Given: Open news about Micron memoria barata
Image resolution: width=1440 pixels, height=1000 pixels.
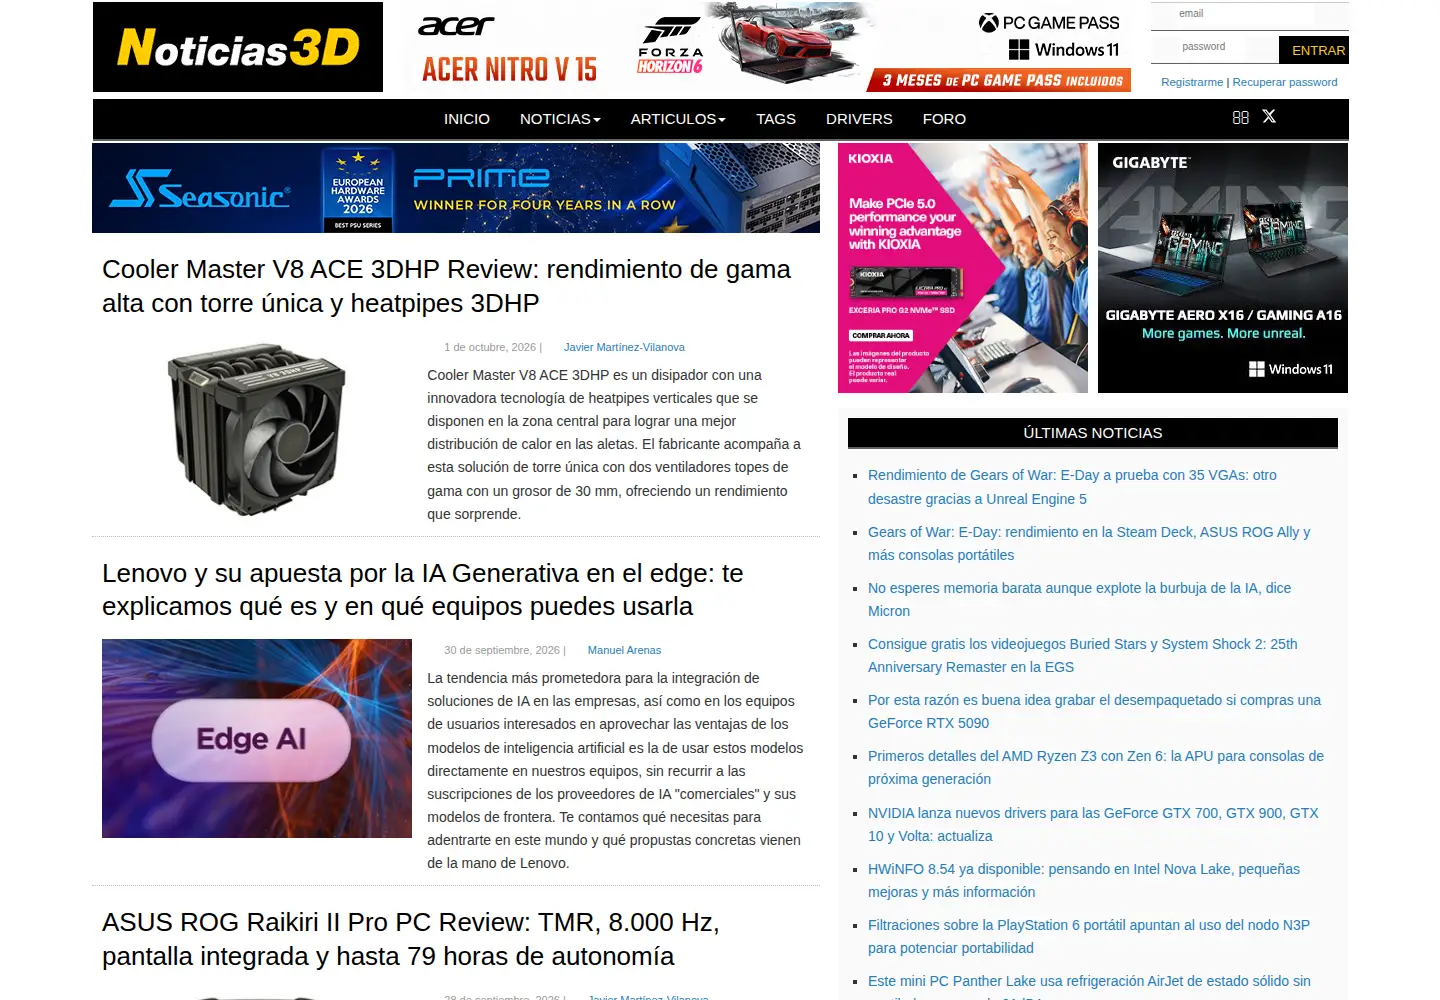Looking at the screenshot, I should coord(1079,599).
